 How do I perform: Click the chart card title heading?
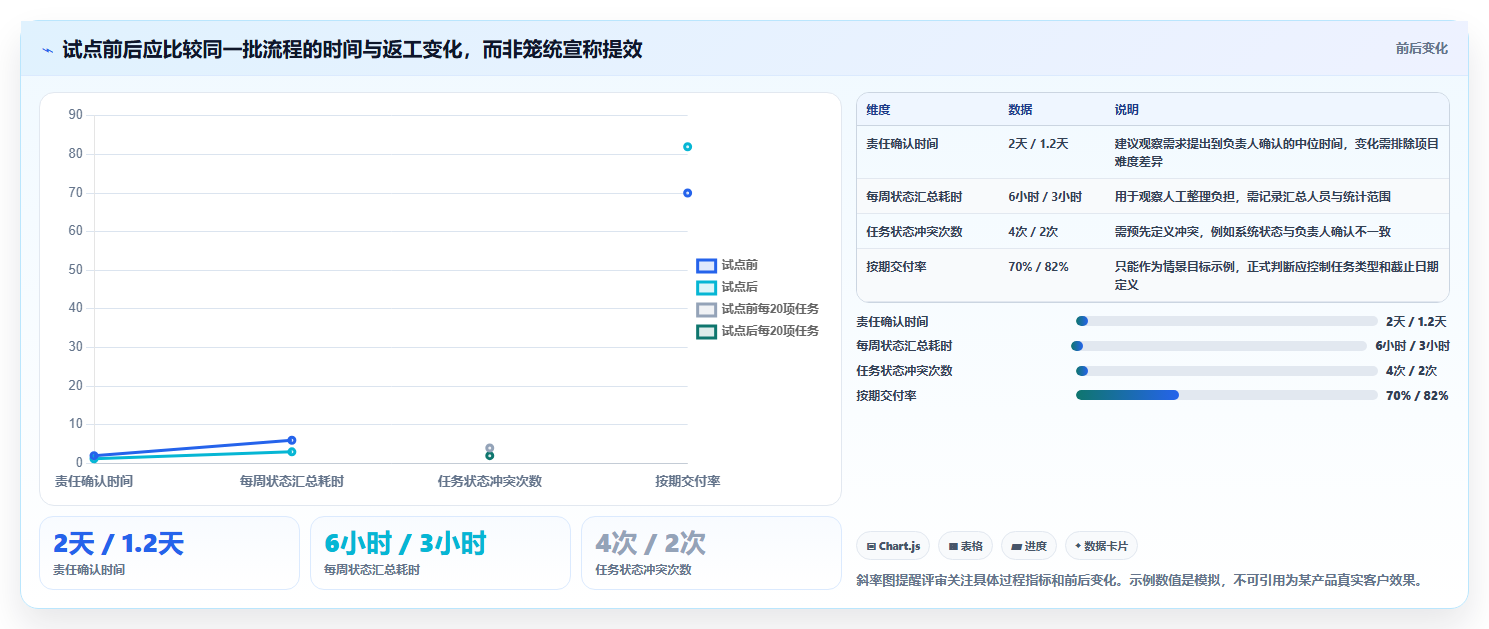[352, 49]
